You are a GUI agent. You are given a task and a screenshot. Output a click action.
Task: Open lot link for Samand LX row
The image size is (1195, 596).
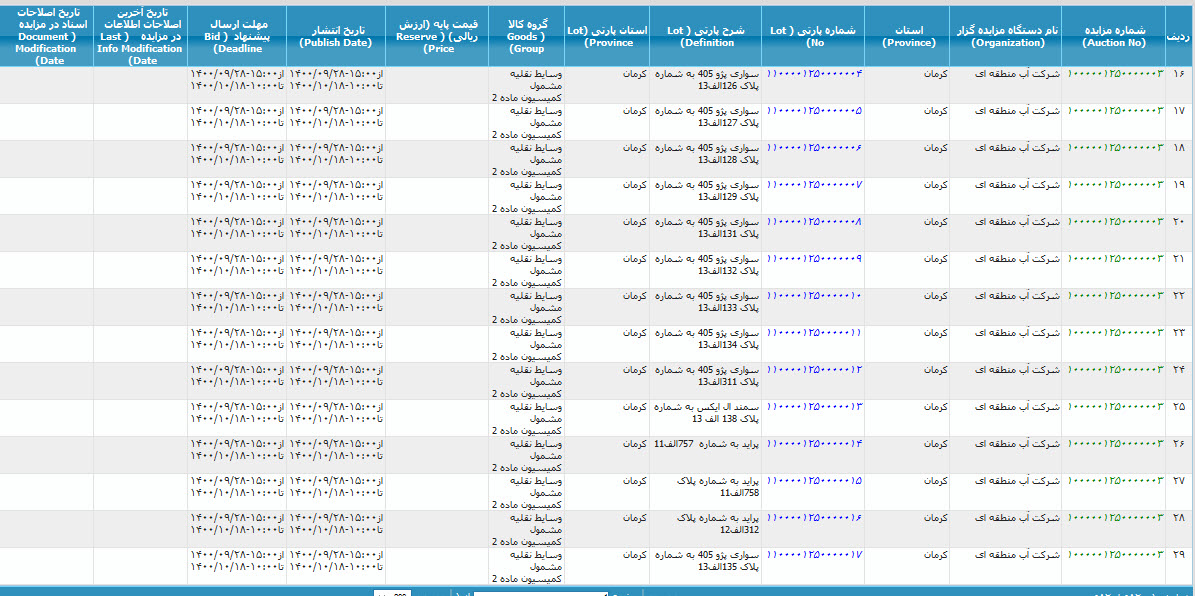[814, 407]
